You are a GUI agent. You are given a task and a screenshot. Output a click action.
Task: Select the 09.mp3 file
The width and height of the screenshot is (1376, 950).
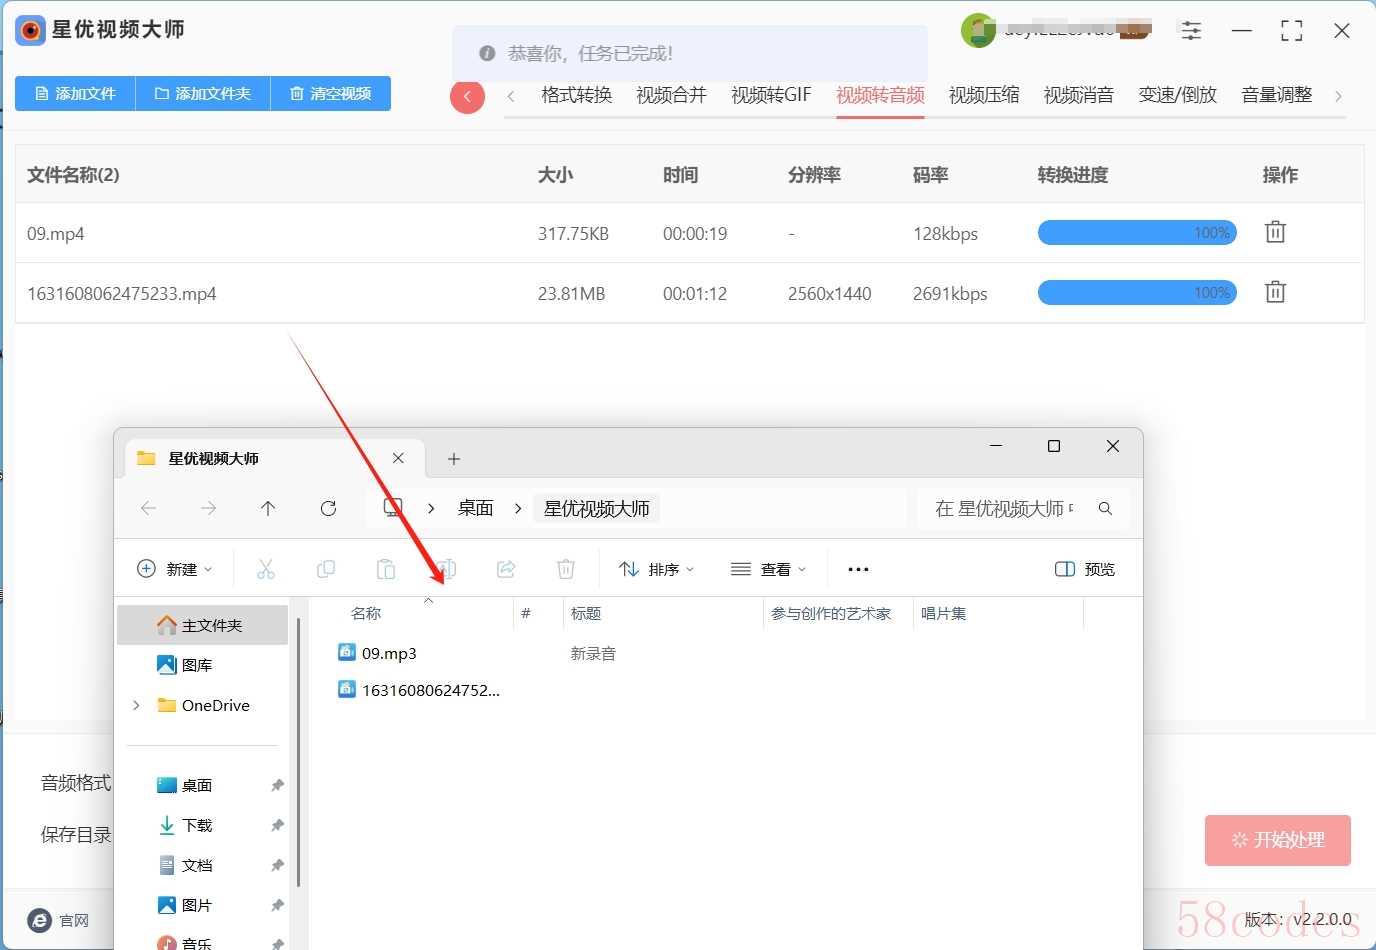point(378,653)
